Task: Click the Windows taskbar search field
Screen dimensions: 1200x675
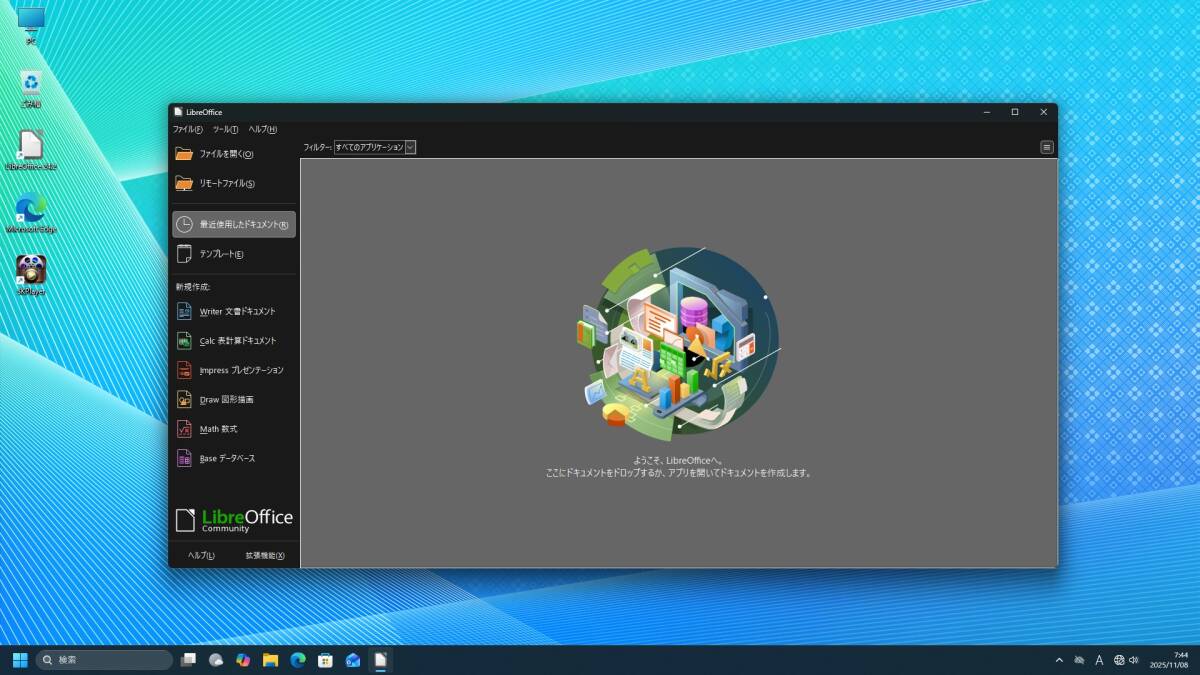Action: click(105, 660)
